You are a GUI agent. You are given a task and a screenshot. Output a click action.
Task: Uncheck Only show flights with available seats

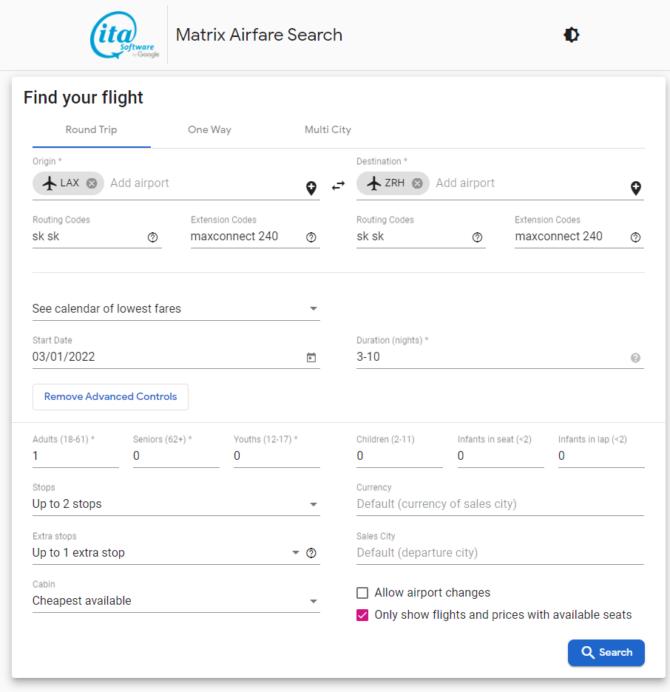tap(362, 615)
